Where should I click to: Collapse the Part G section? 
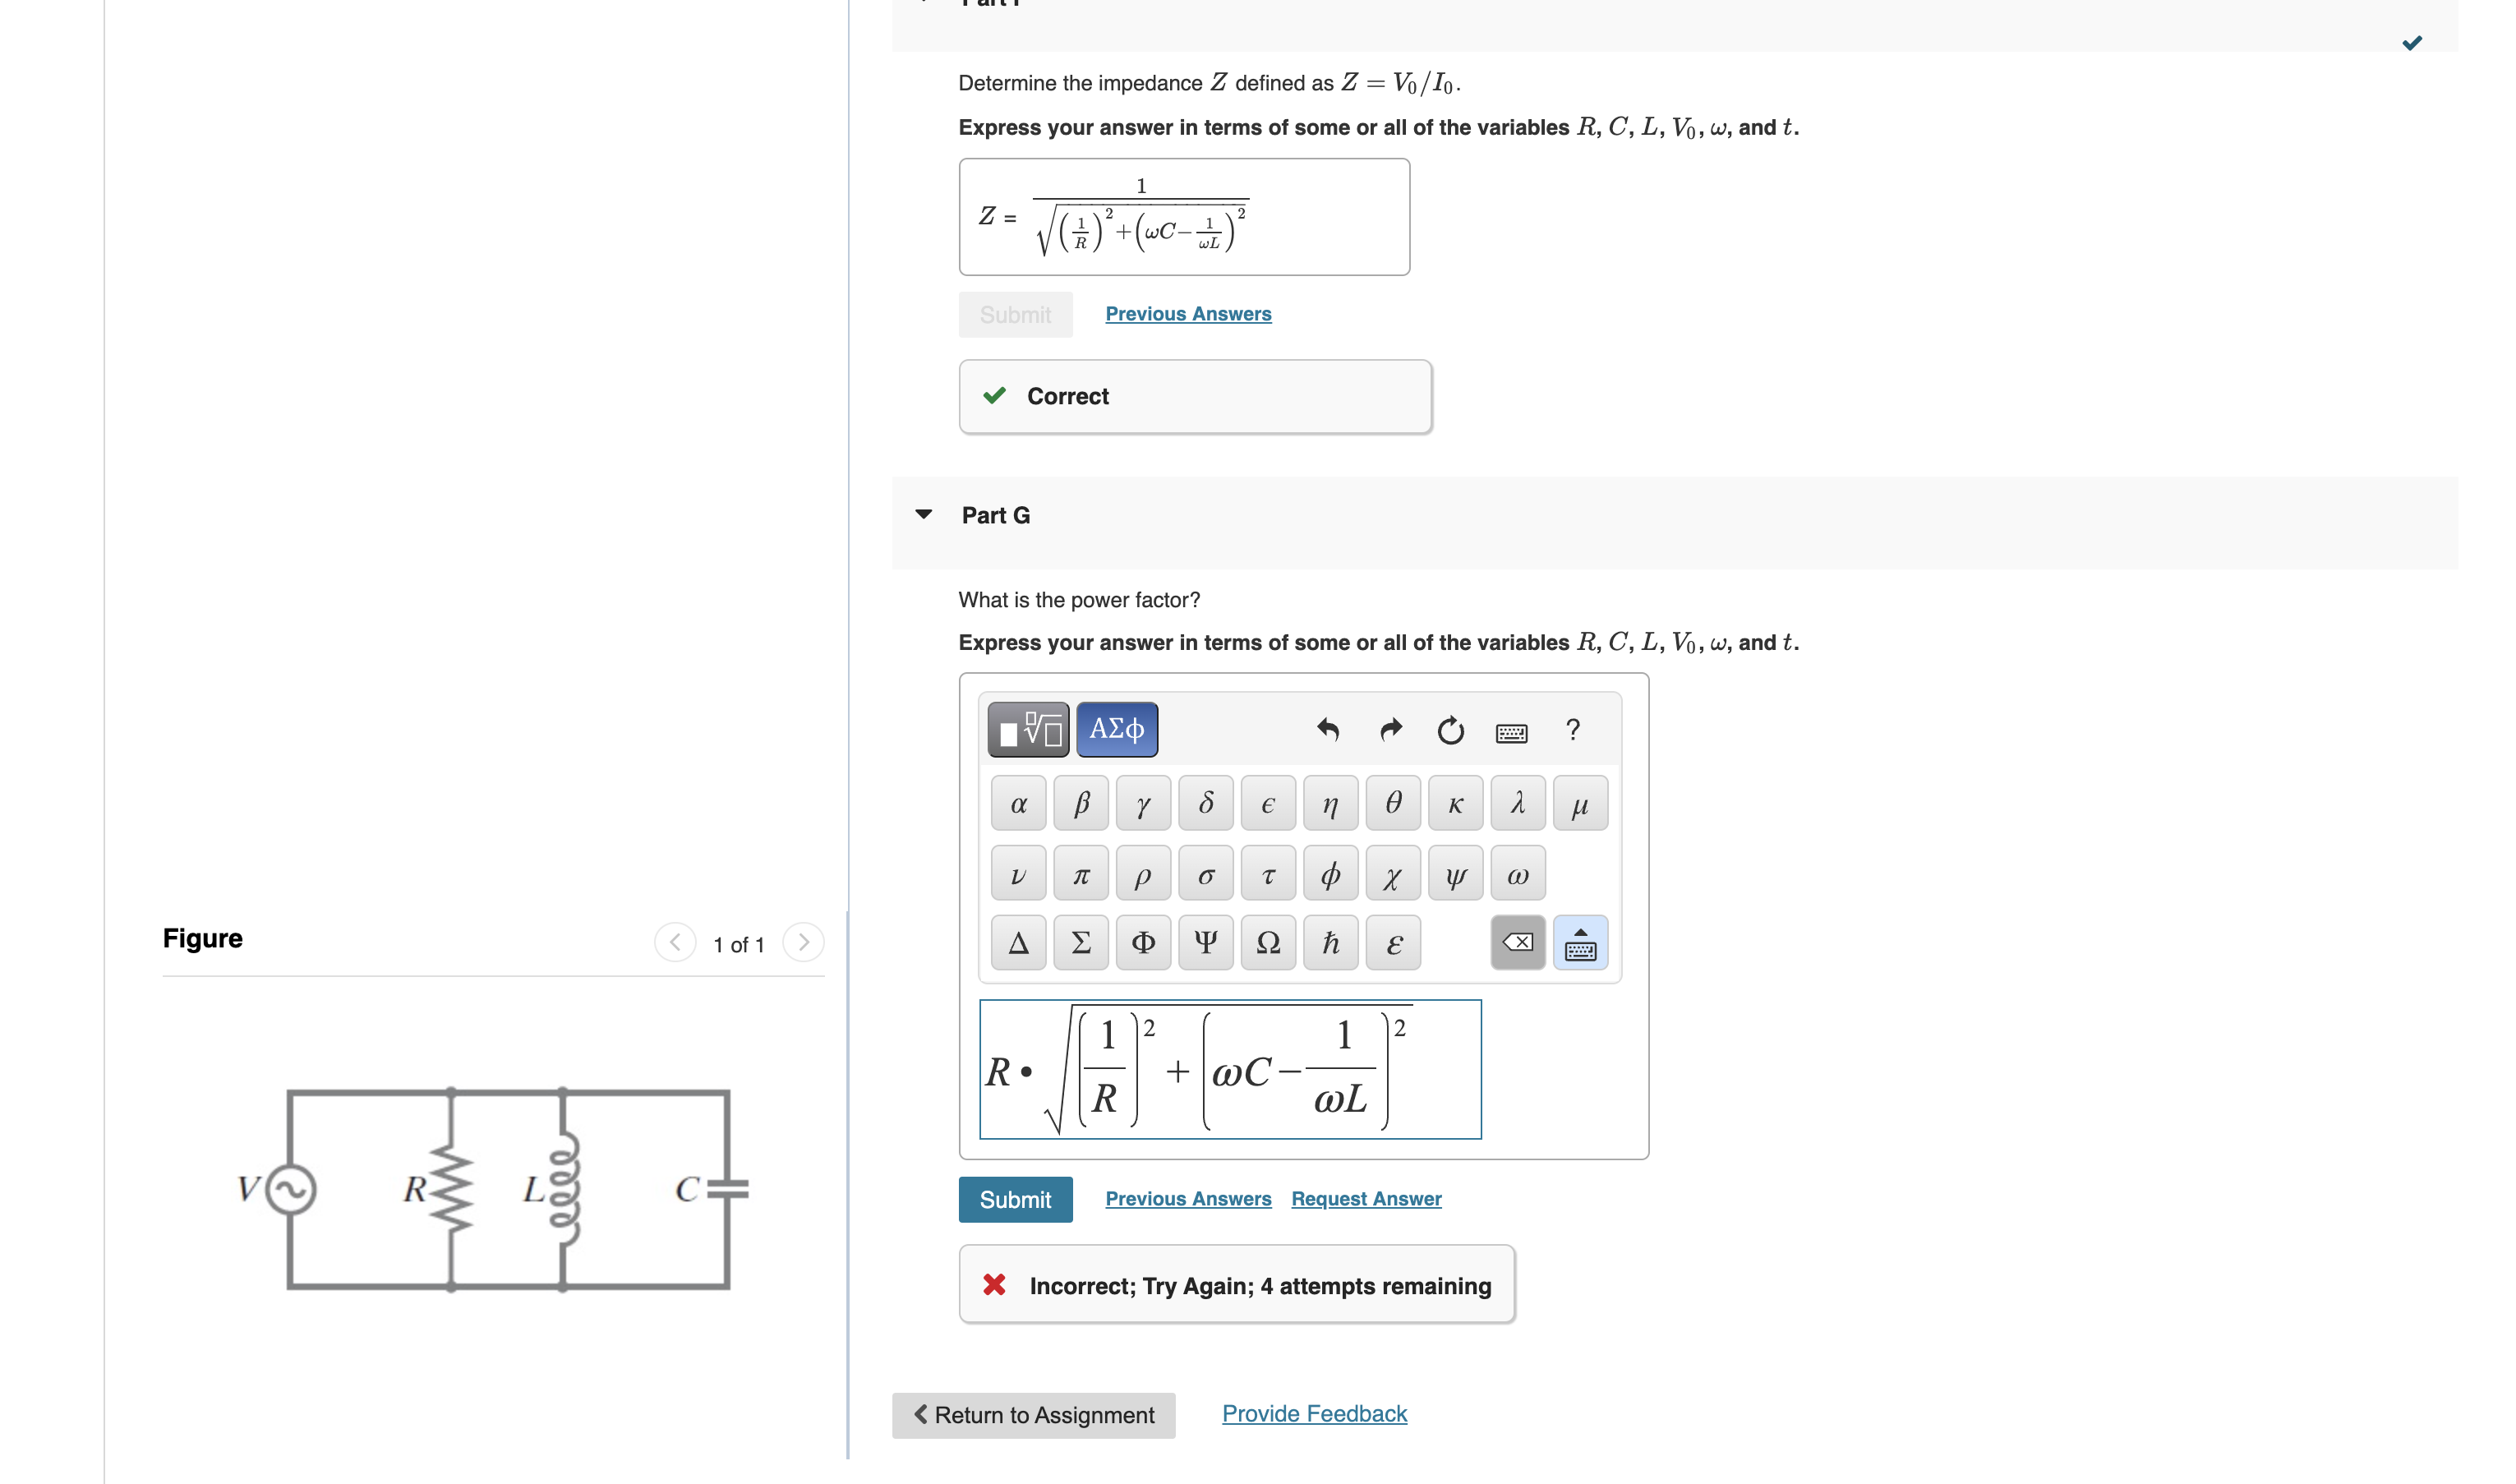point(923,514)
